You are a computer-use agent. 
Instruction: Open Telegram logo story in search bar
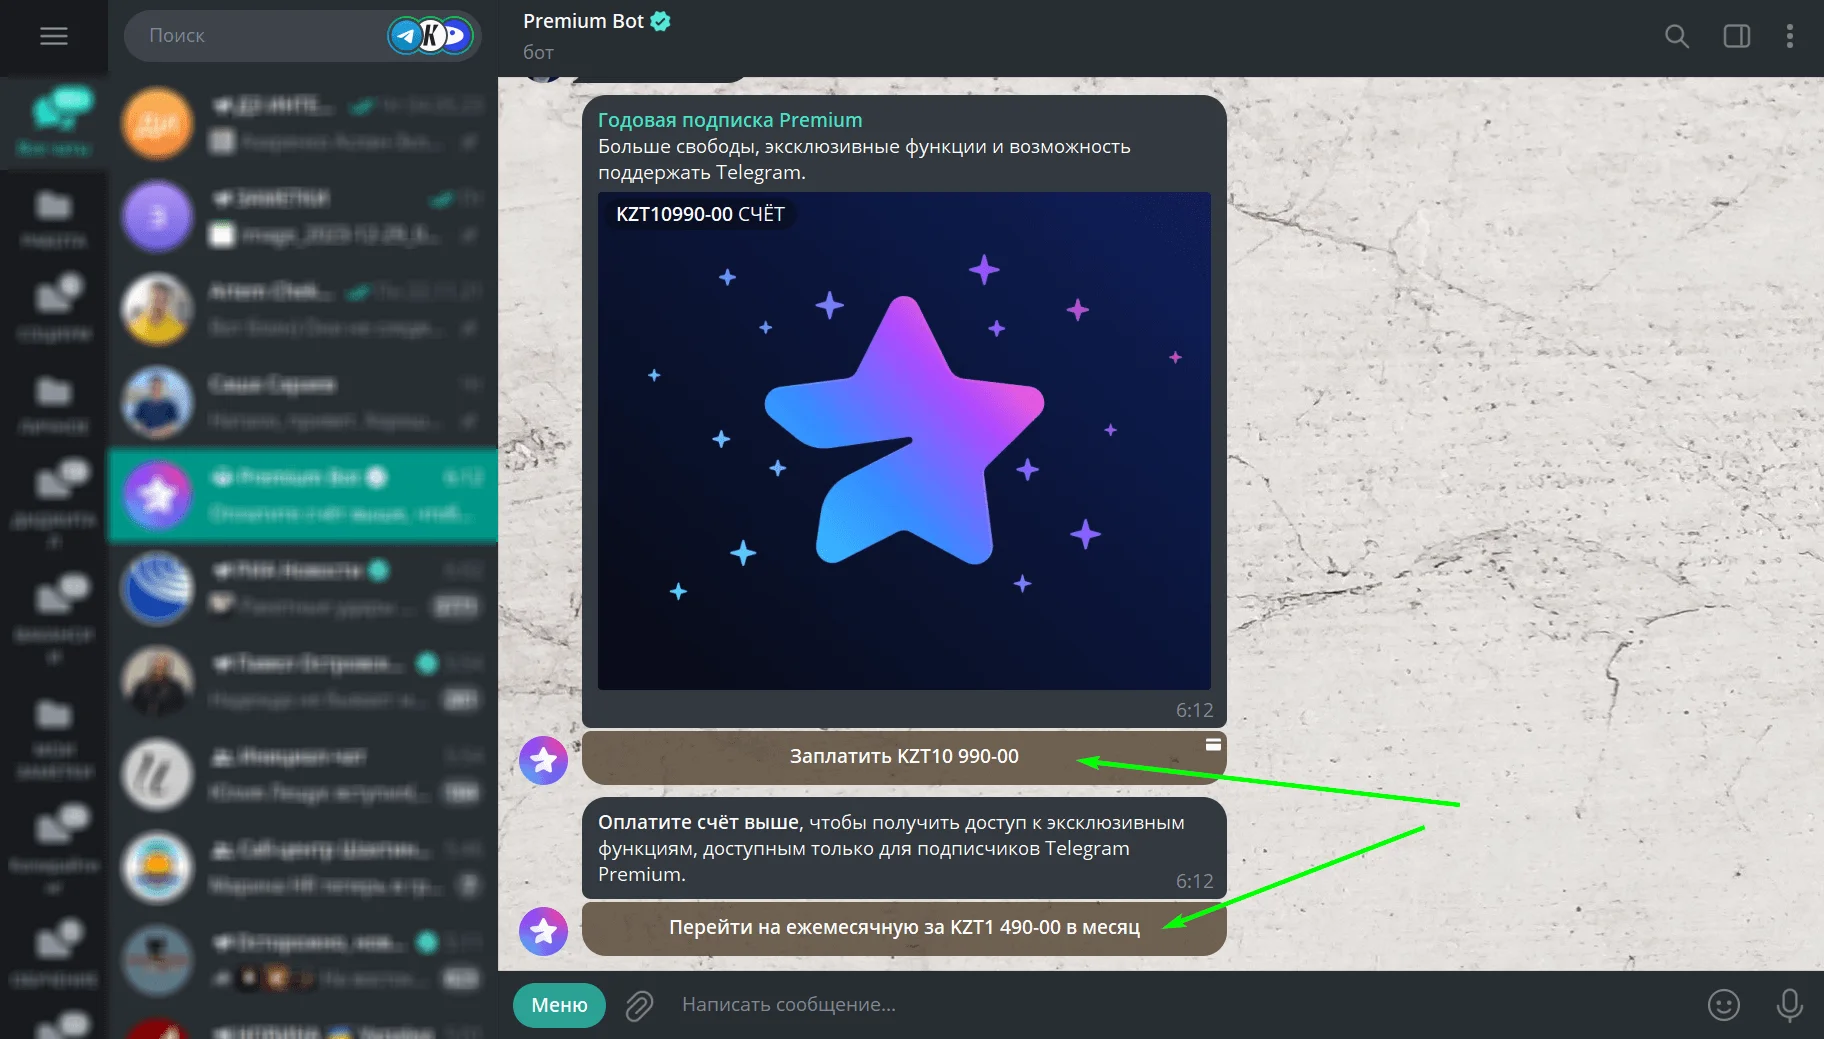point(405,36)
